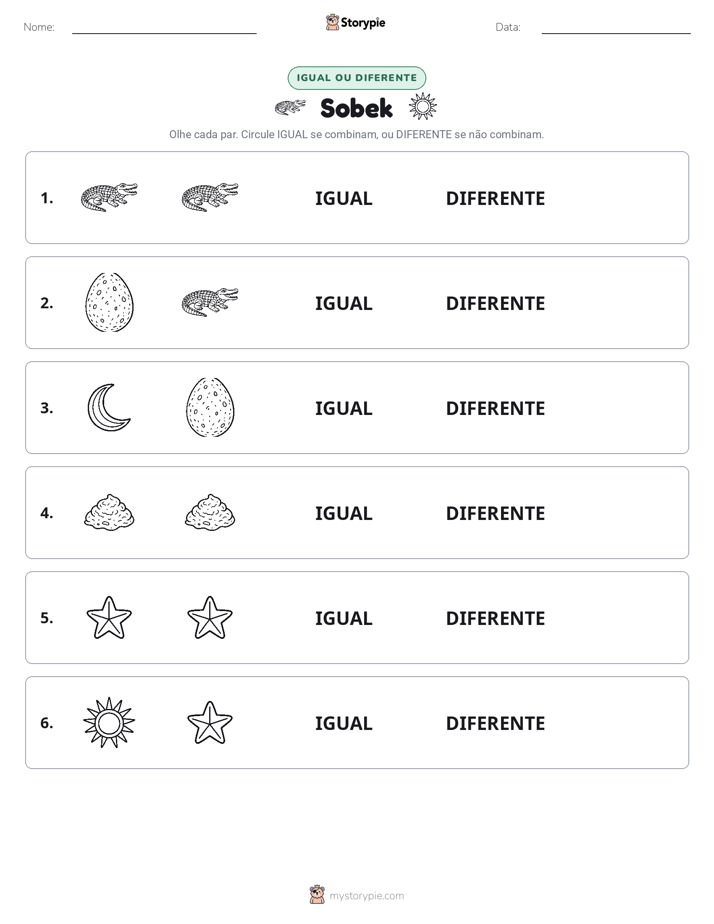
Task: Choose IGUAL for row 5
Action: point(343,618)
